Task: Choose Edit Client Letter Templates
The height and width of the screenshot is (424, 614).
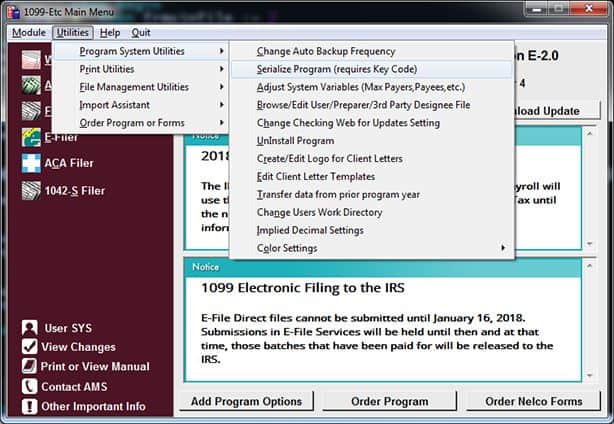Action: [x=372, y=177]
